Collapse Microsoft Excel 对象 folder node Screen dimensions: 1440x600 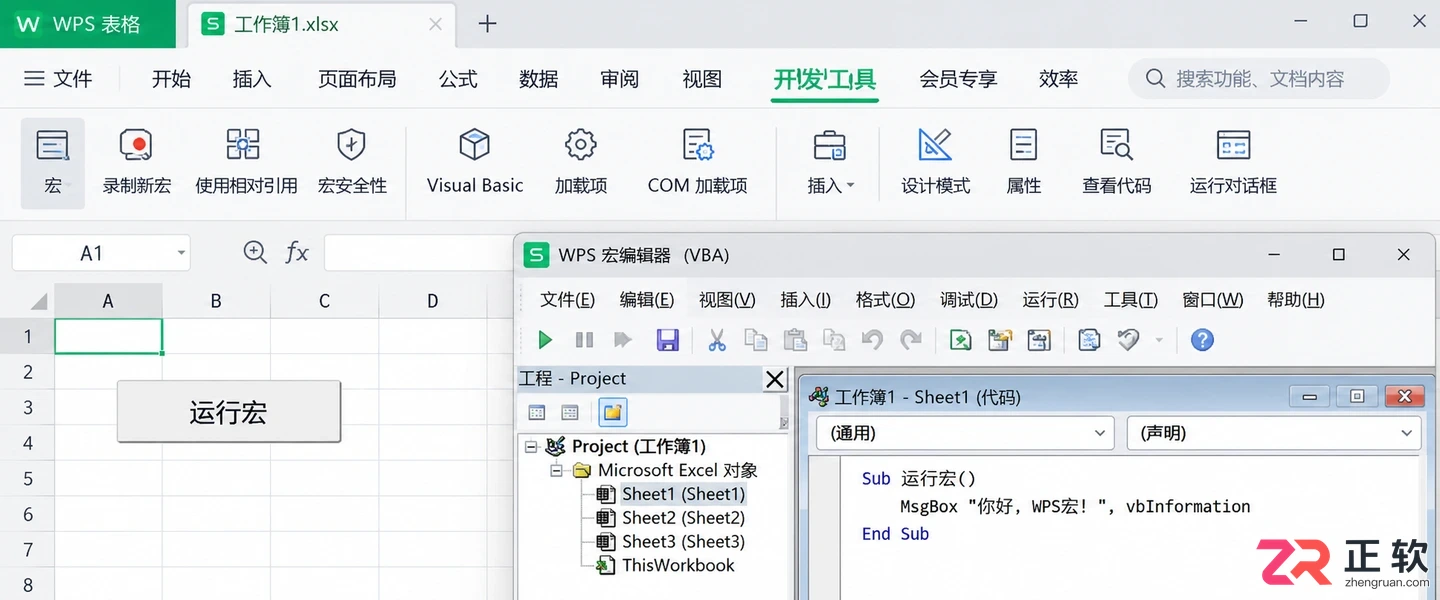[x=557, y=471]
